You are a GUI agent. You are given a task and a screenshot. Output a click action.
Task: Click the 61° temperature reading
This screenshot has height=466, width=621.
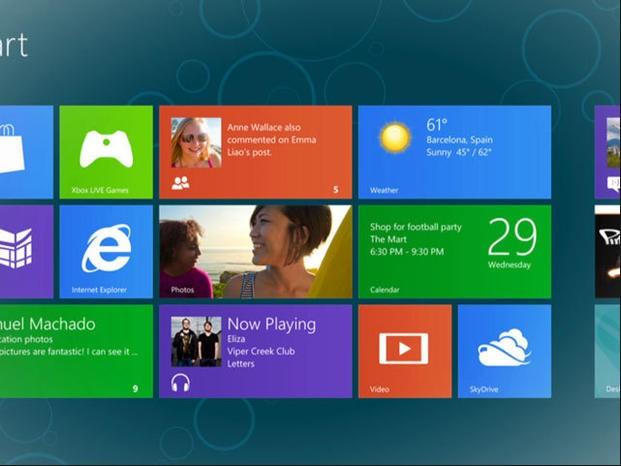[437, 125]
